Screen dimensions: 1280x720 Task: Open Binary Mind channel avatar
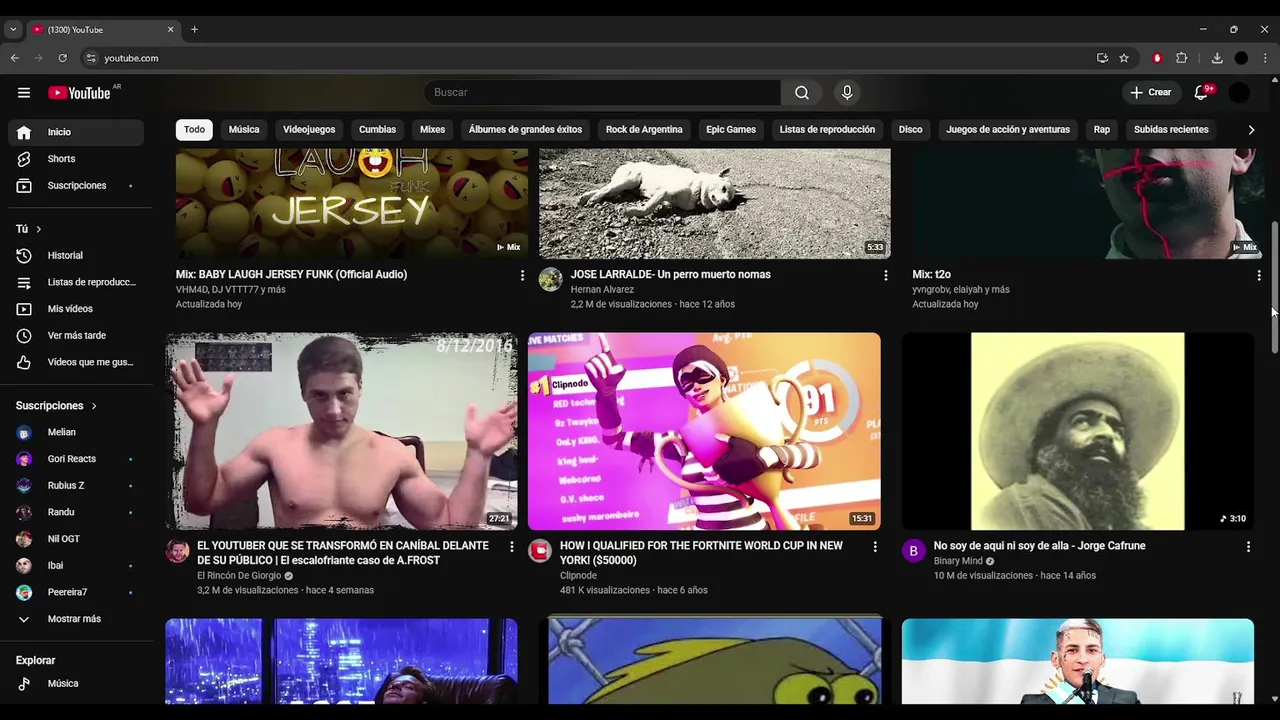[x=913, y=551]
